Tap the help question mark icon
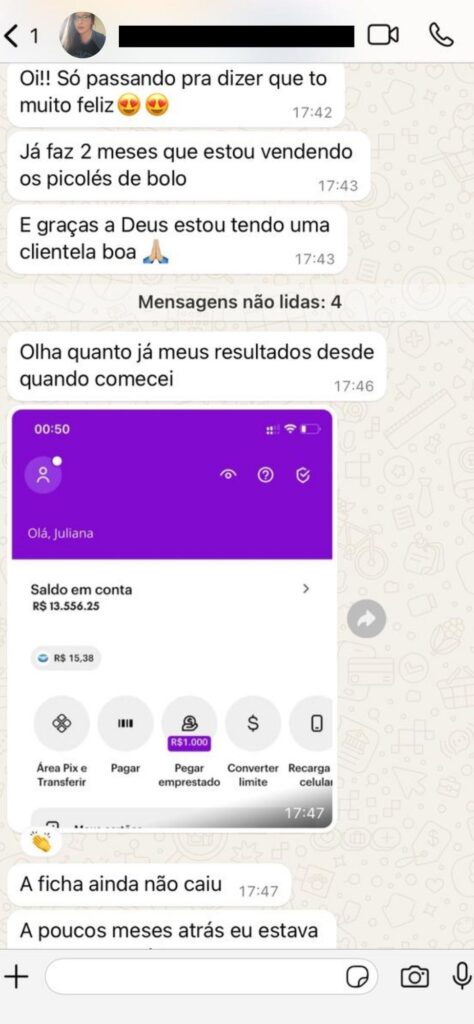This screenshot has height=1024, width=474. coord(265,475)
